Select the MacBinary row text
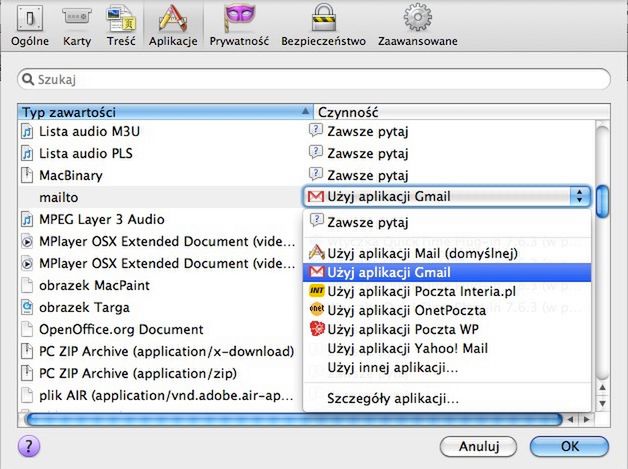 [x=71, y=175]
